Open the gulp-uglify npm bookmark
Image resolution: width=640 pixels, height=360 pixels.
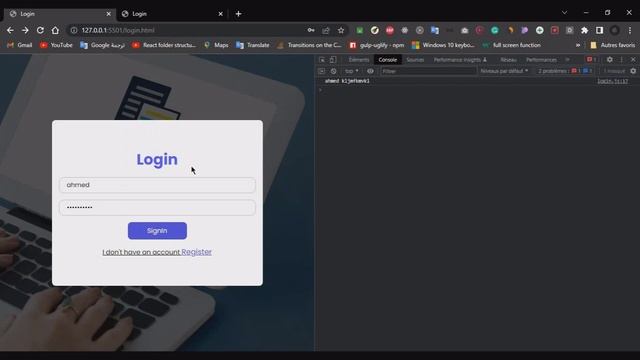pyautogui.click(x=376, y=45)
